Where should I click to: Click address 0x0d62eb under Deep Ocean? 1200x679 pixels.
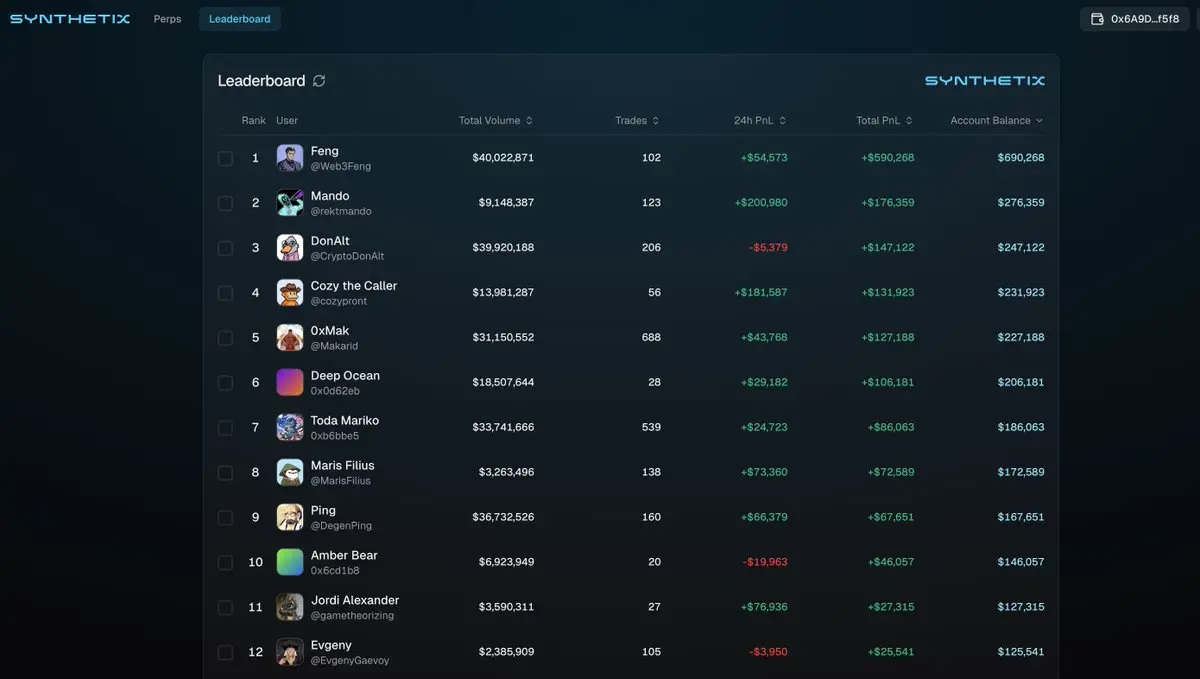[x=335, y=391]
